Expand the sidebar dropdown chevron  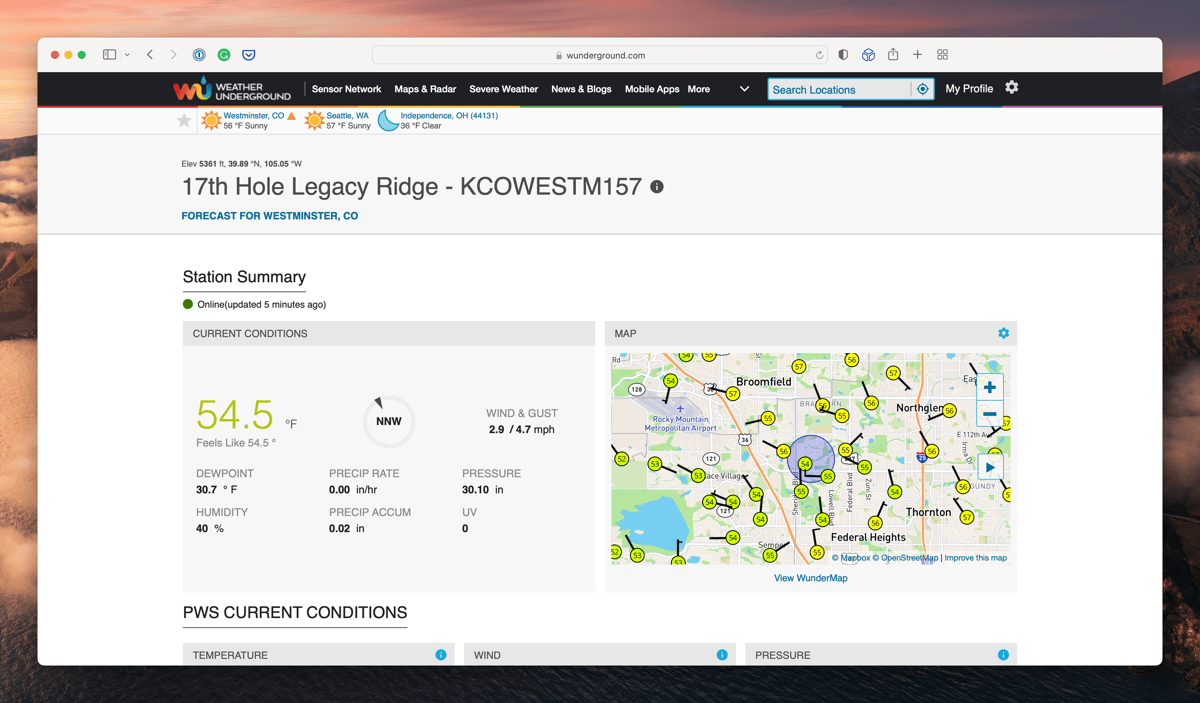[127, 55]
